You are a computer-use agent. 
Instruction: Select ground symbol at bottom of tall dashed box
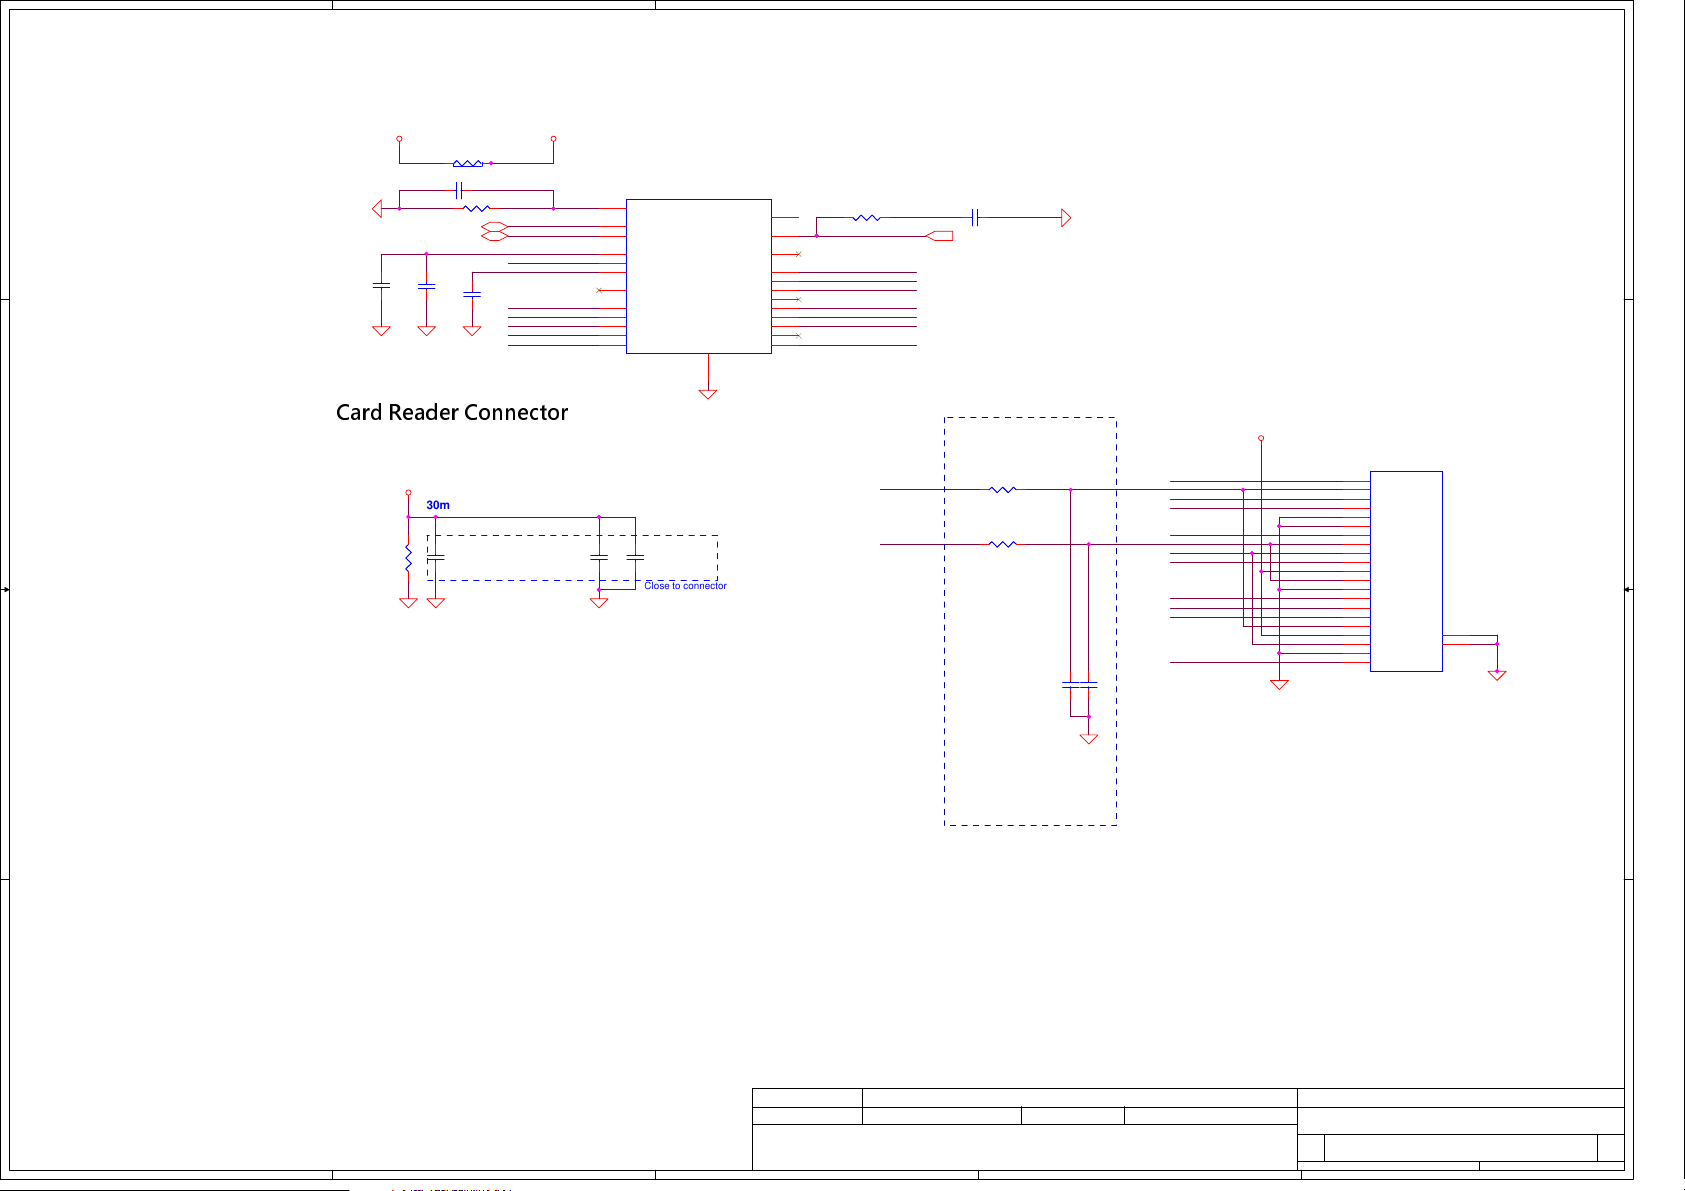tap(1089, 739)
